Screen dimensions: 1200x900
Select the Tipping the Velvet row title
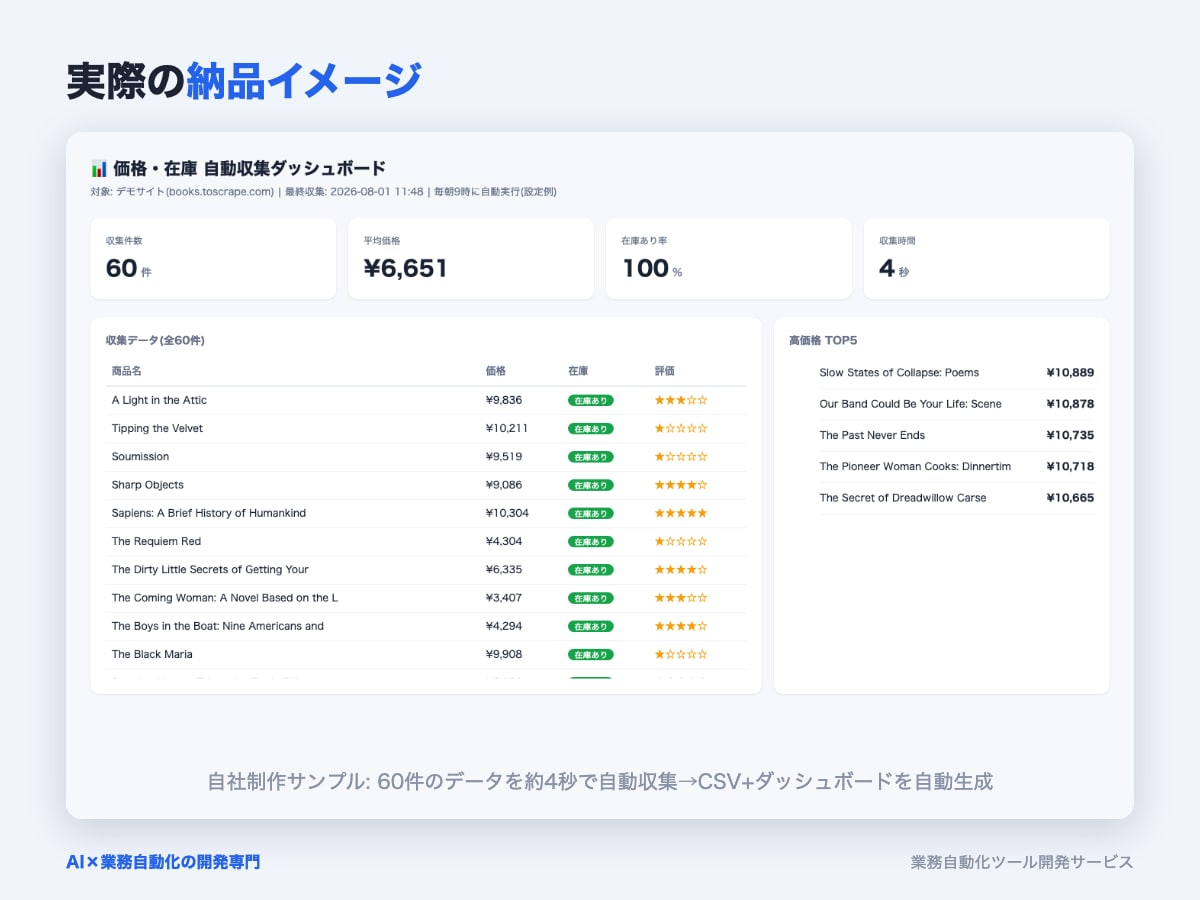click(157, 428)
